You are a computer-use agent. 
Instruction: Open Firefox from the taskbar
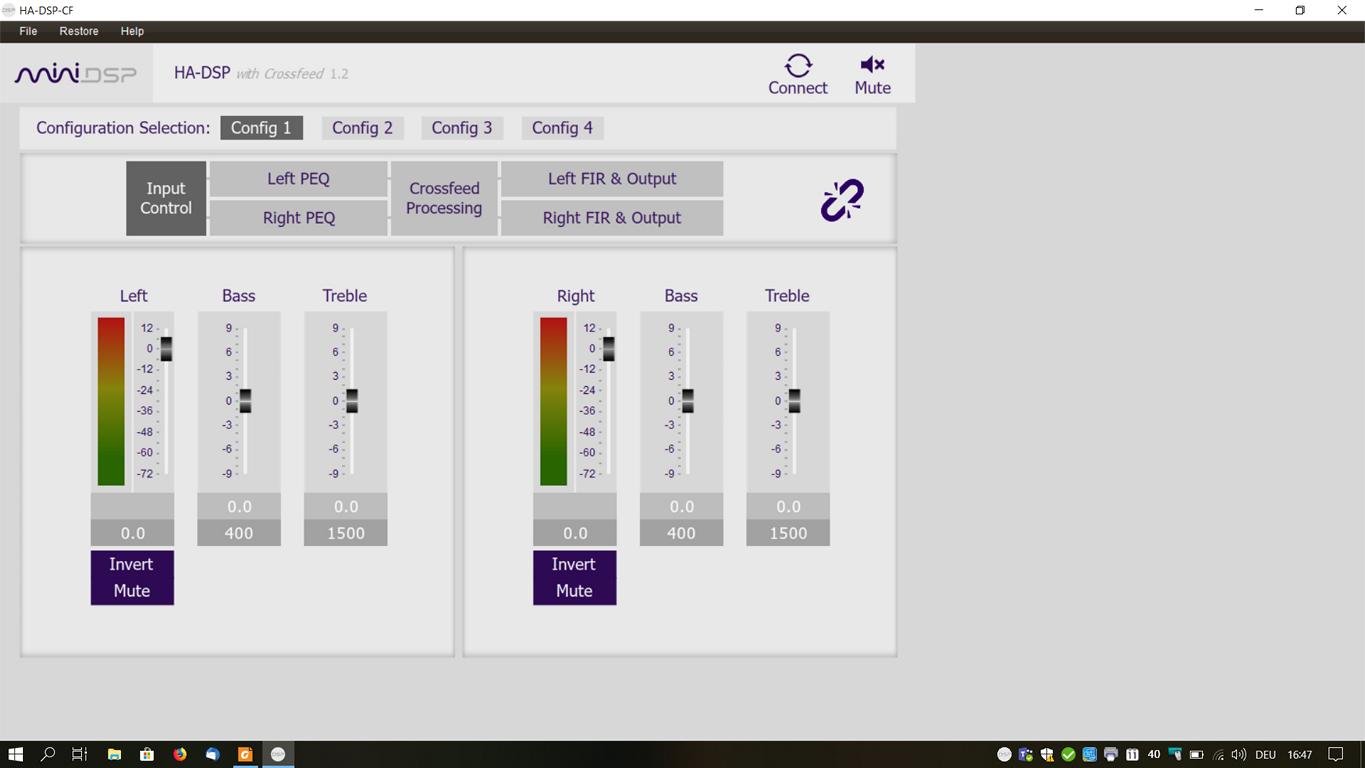180,754
